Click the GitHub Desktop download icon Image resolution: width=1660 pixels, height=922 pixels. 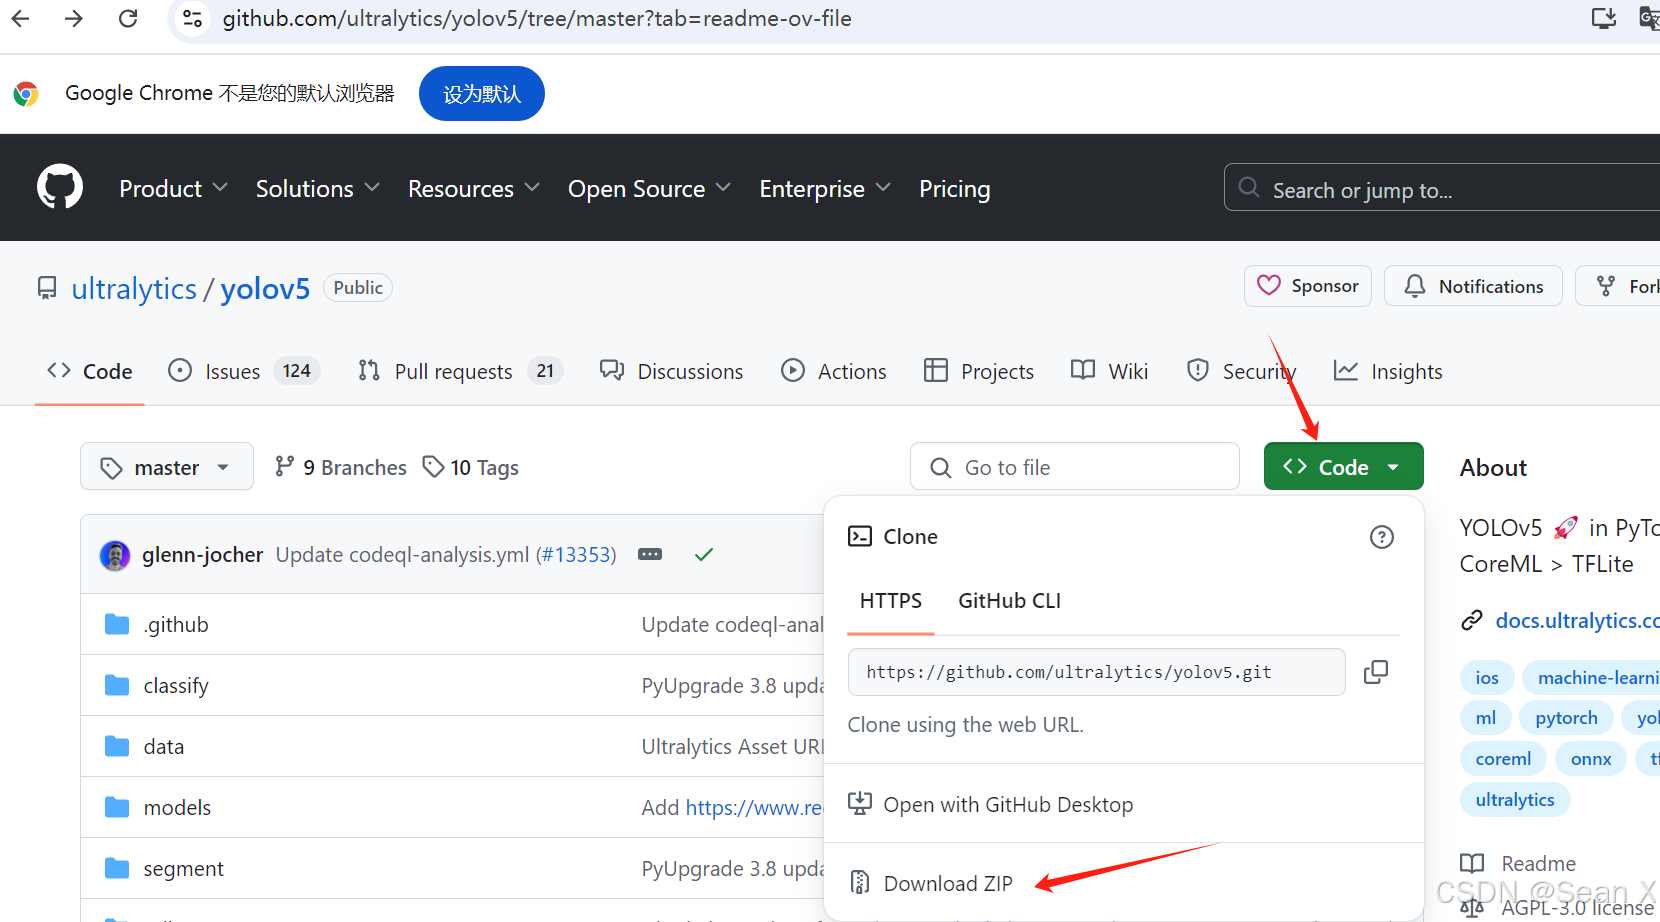[x=859, y=804]
